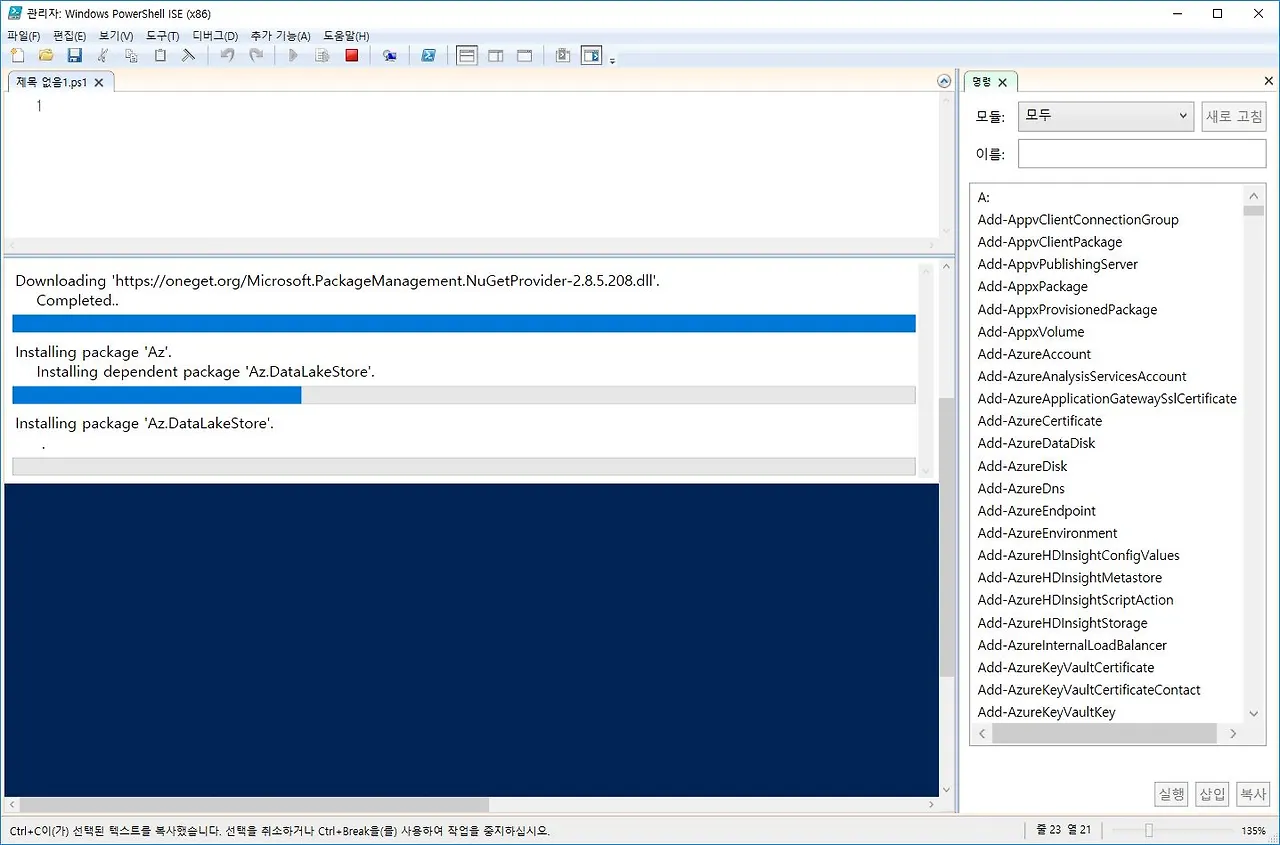Start PowerShell.exe using the blue console icon
1280x845 pixels.
pos(428,56)
